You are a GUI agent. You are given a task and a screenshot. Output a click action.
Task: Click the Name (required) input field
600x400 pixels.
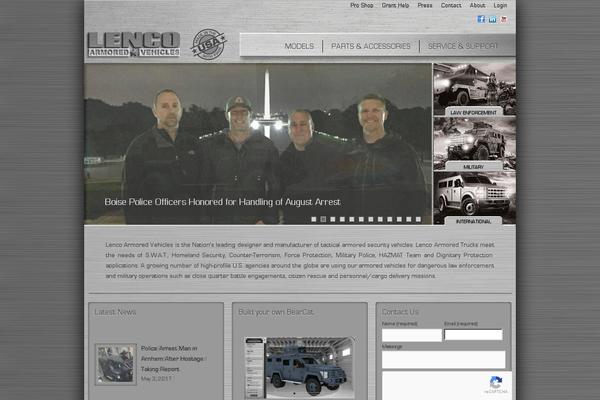coord(412,335)
